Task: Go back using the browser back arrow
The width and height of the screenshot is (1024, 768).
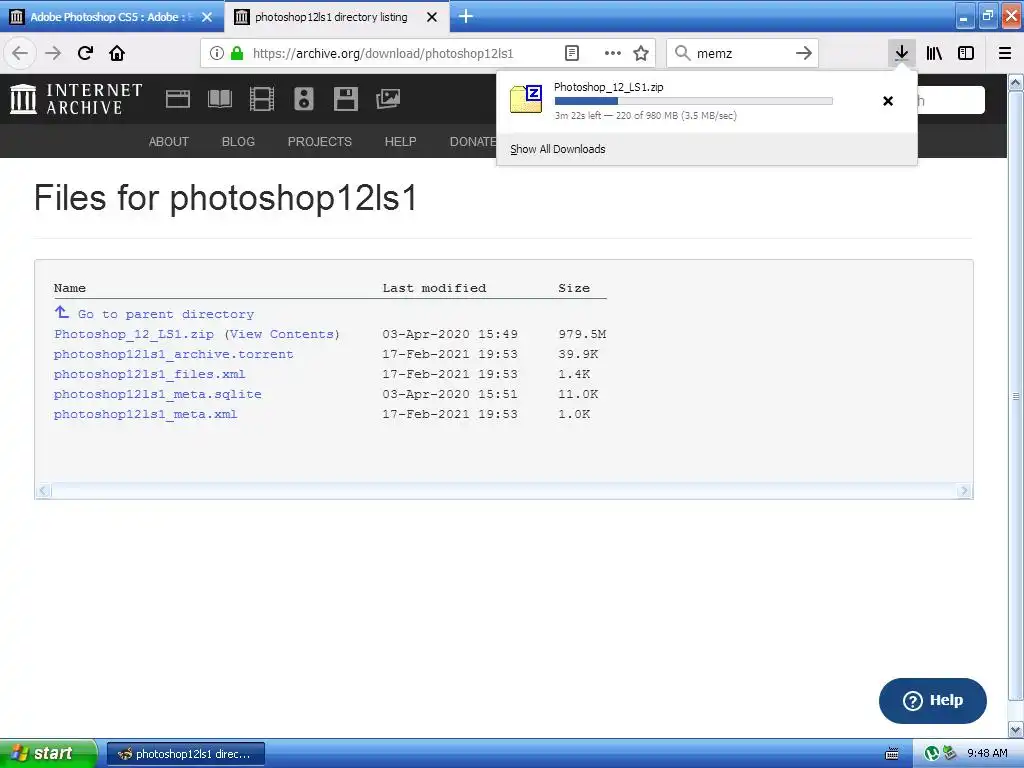Action: coord(20,53)
